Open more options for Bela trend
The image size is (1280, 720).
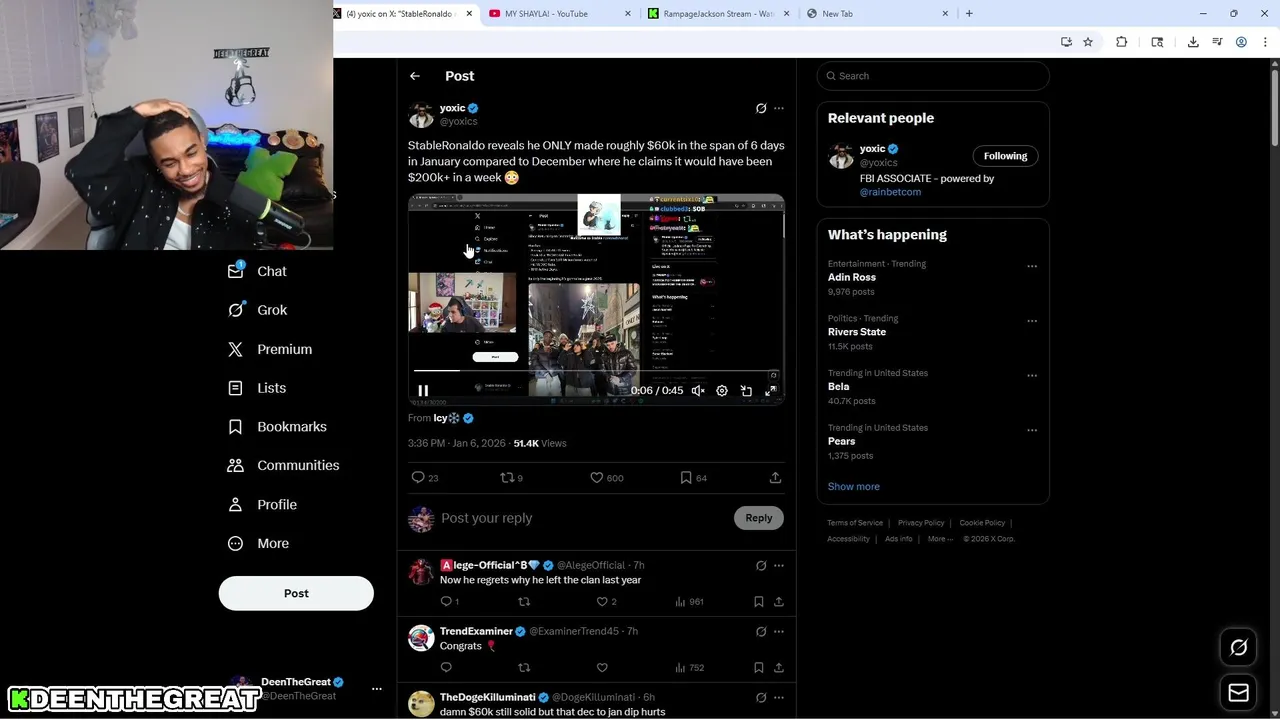(1032, 376)
